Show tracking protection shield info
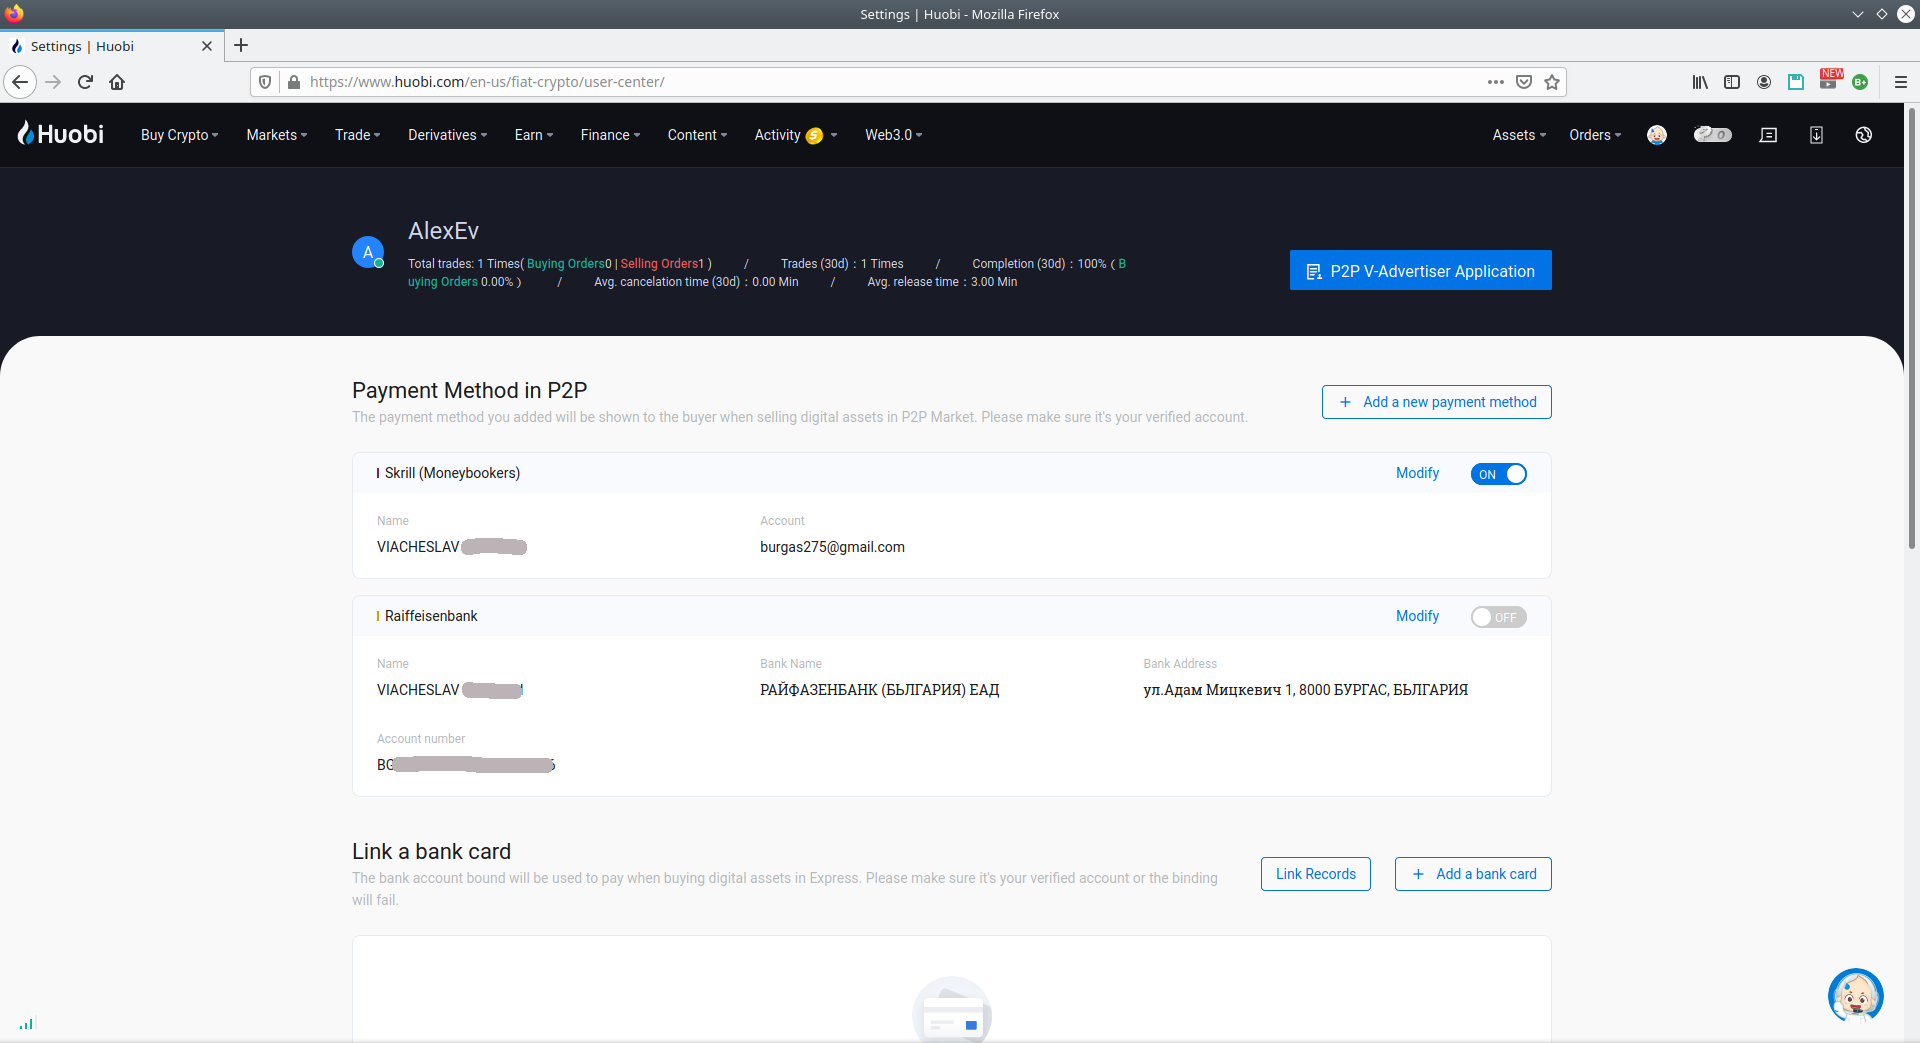This screenshot has height=1043, width=1920. click(265, 82)
